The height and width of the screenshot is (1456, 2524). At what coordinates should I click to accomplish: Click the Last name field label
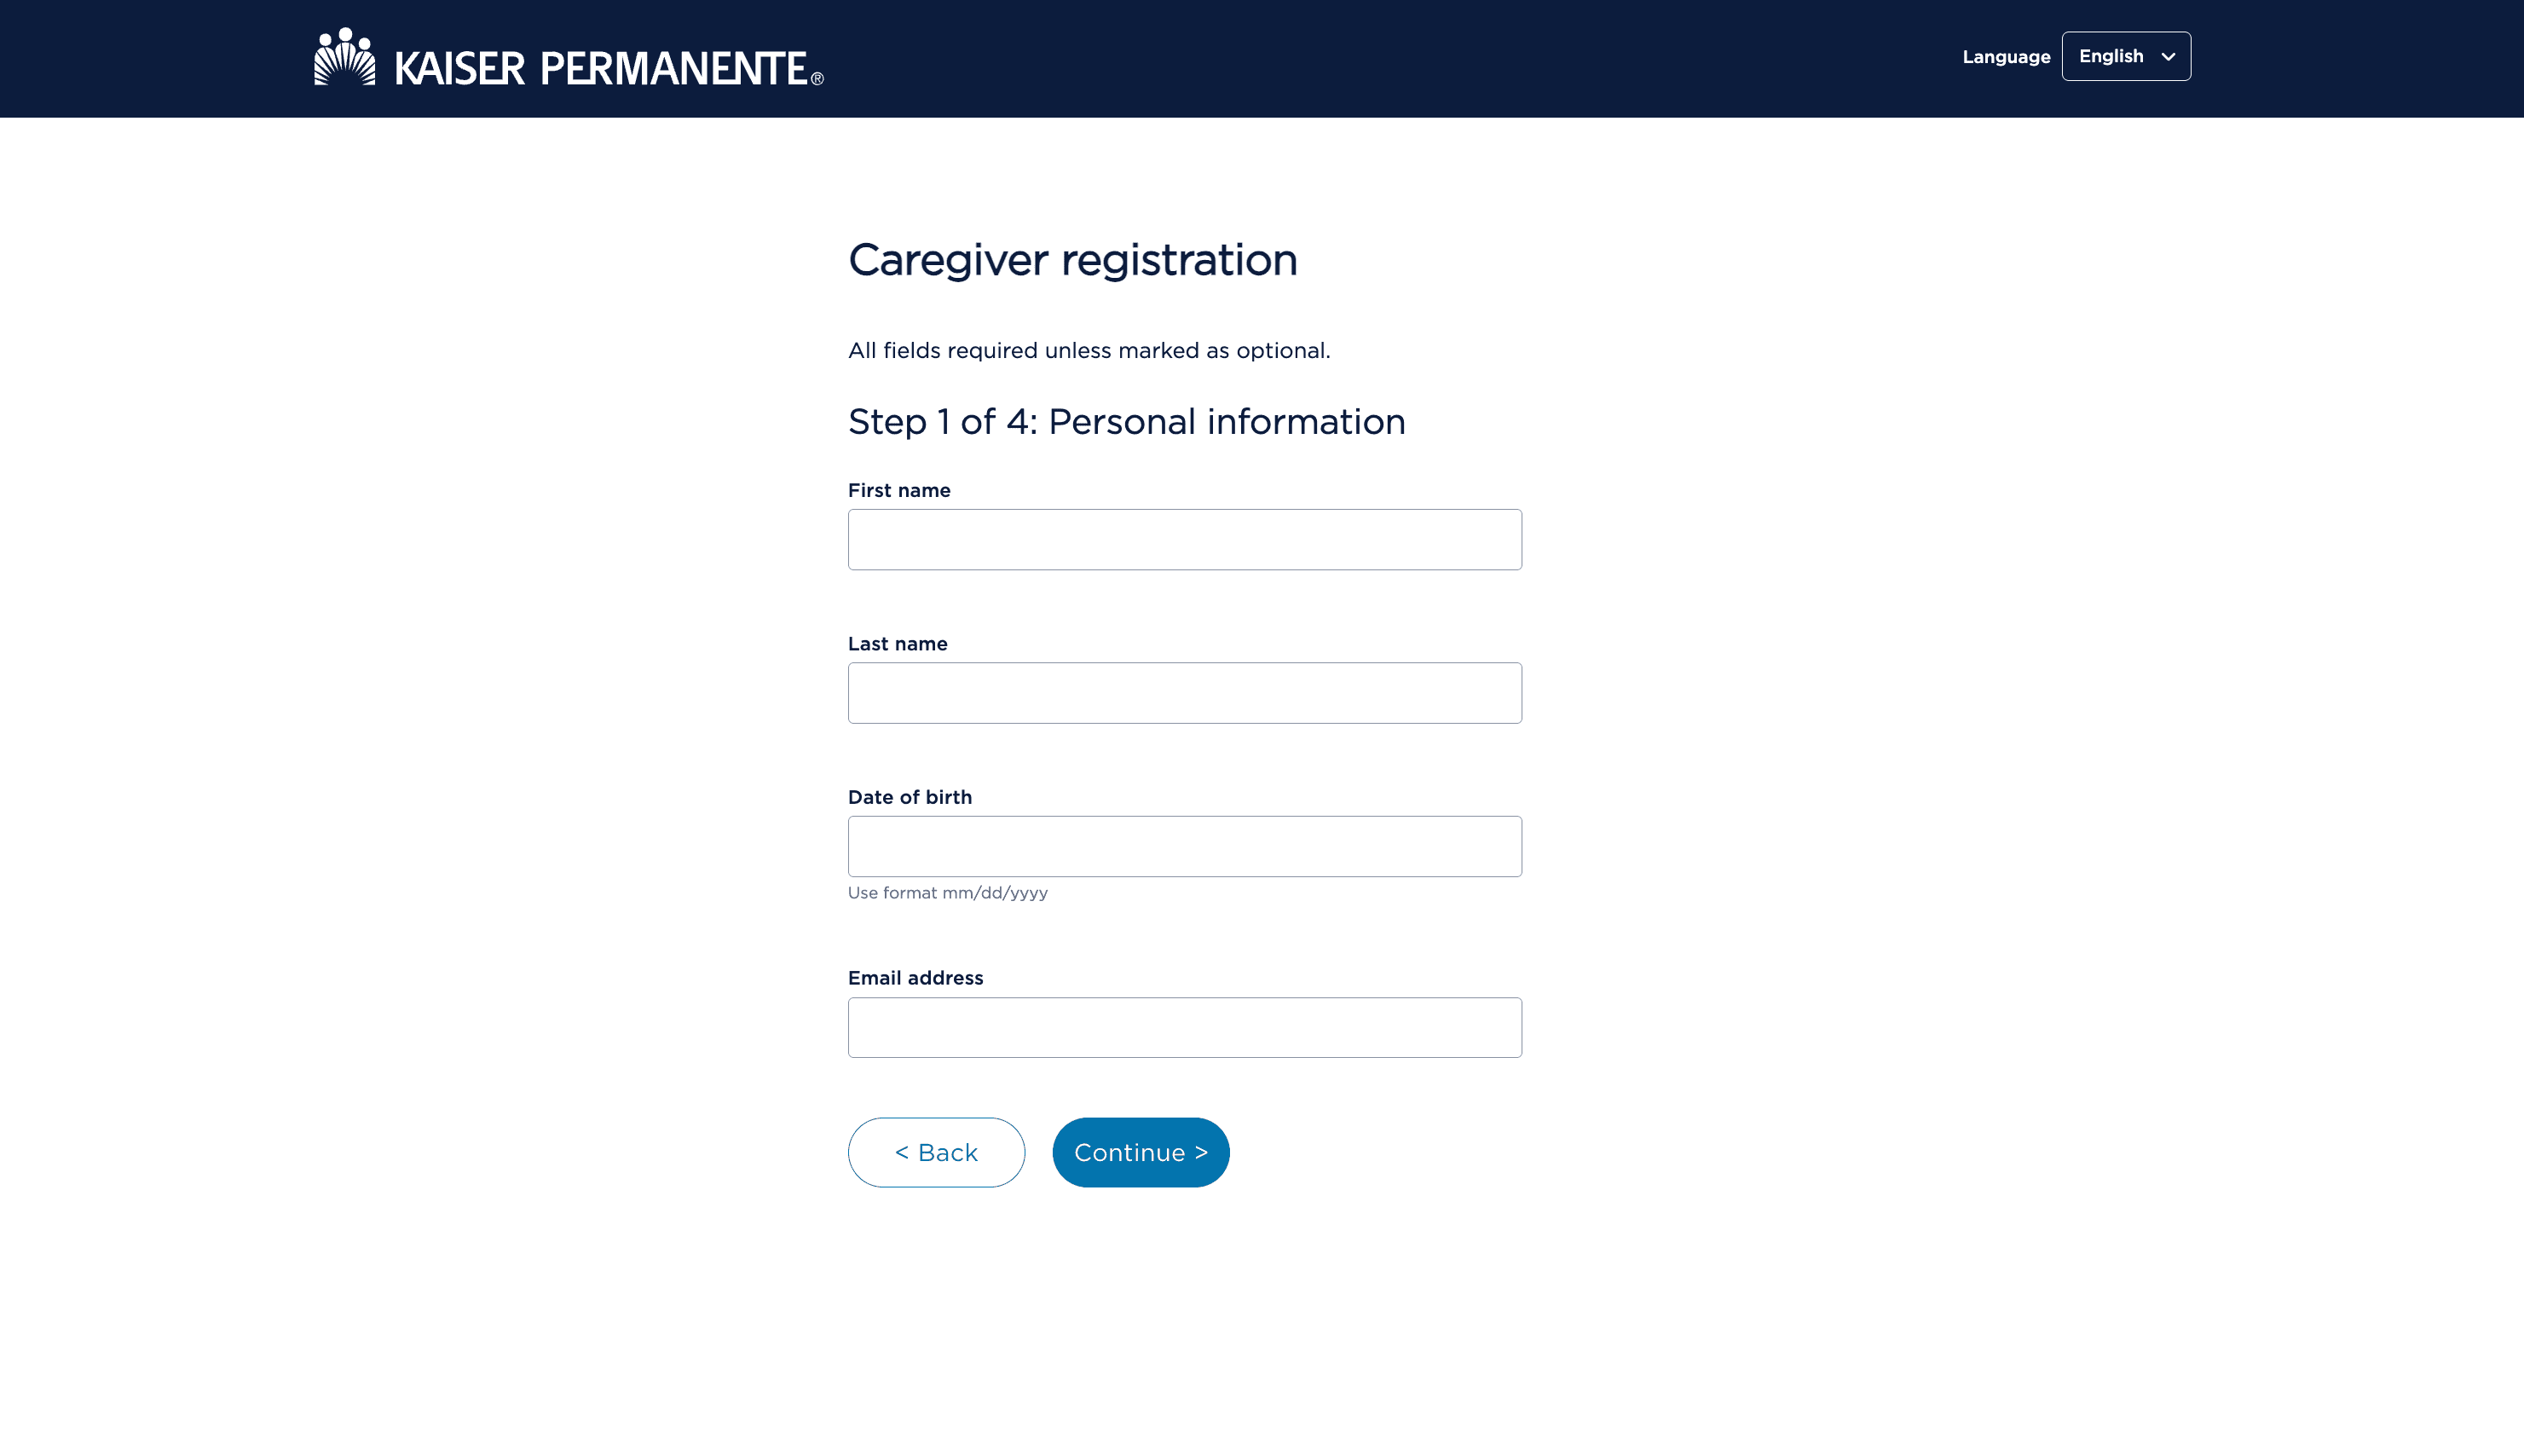coord(897,644)
